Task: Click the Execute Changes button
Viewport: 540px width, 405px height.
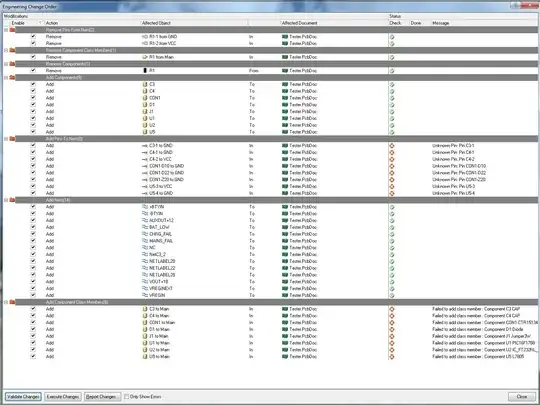Action: point(63,397)
